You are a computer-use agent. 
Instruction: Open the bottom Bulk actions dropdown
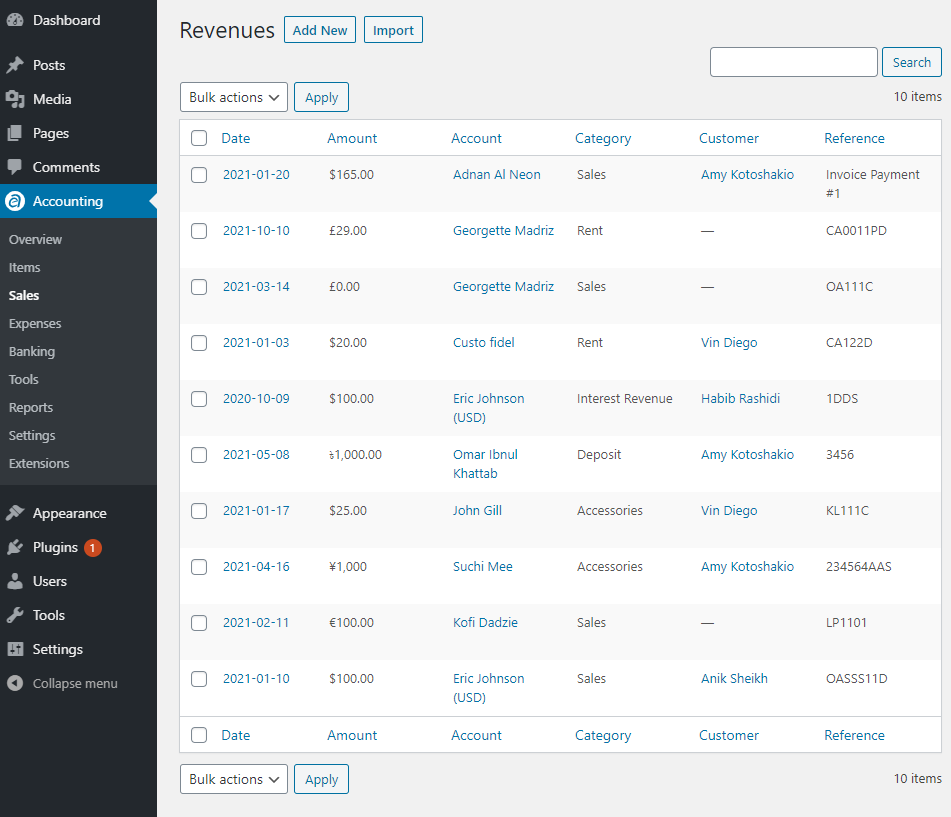[234, 779]
